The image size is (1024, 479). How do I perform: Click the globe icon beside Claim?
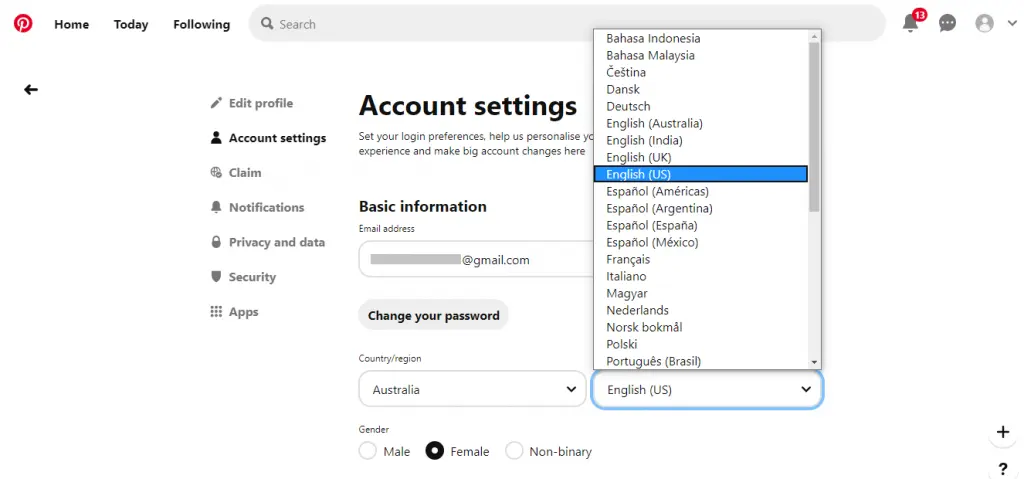[216, 173]
